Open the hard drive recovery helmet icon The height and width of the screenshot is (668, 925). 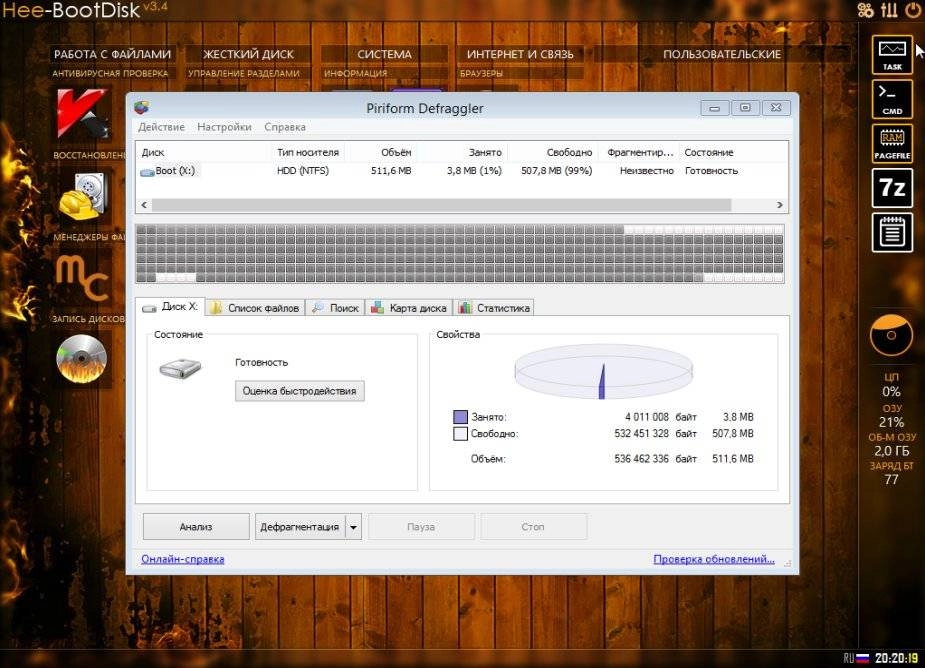tap(83, 197)
